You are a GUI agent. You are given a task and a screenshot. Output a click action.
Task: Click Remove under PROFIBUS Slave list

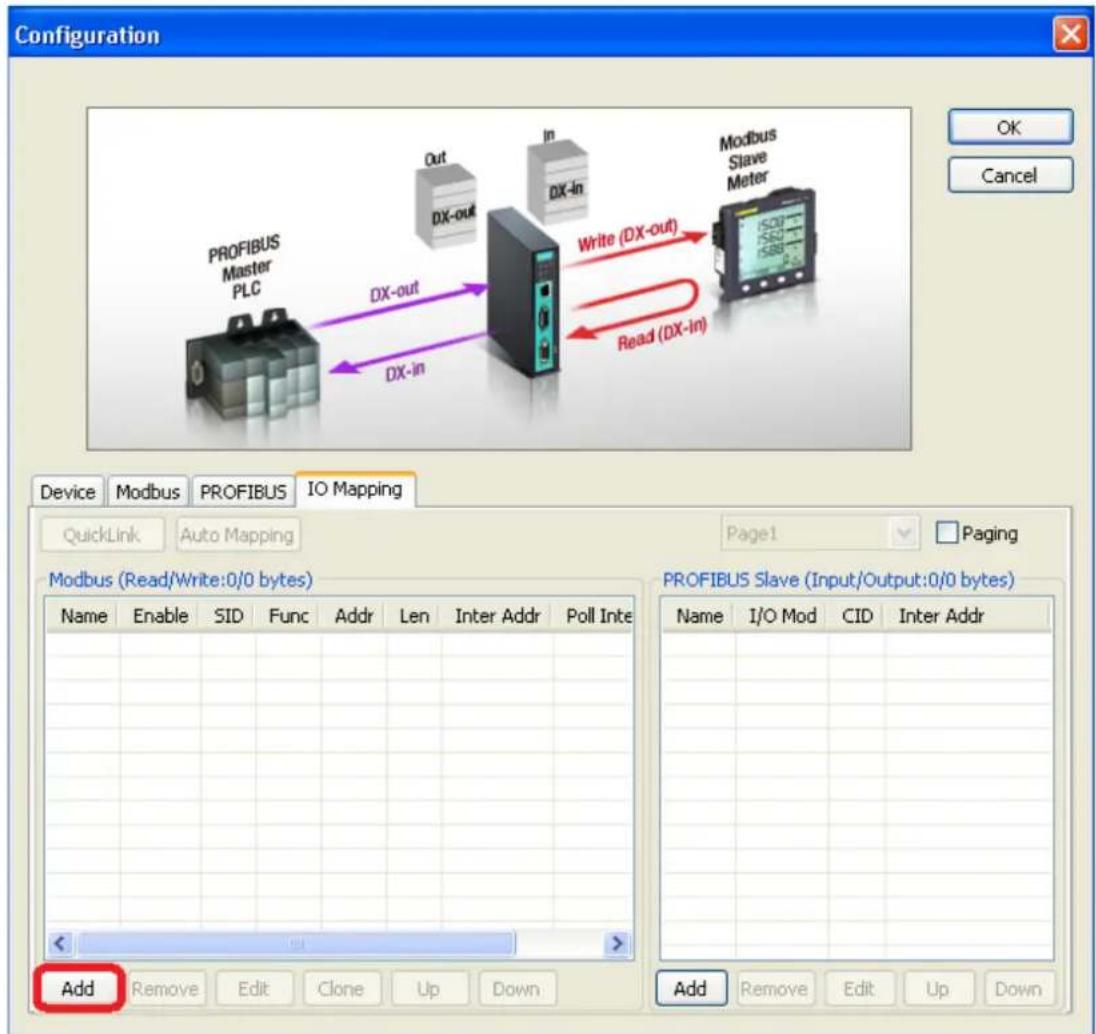[774, 989]
